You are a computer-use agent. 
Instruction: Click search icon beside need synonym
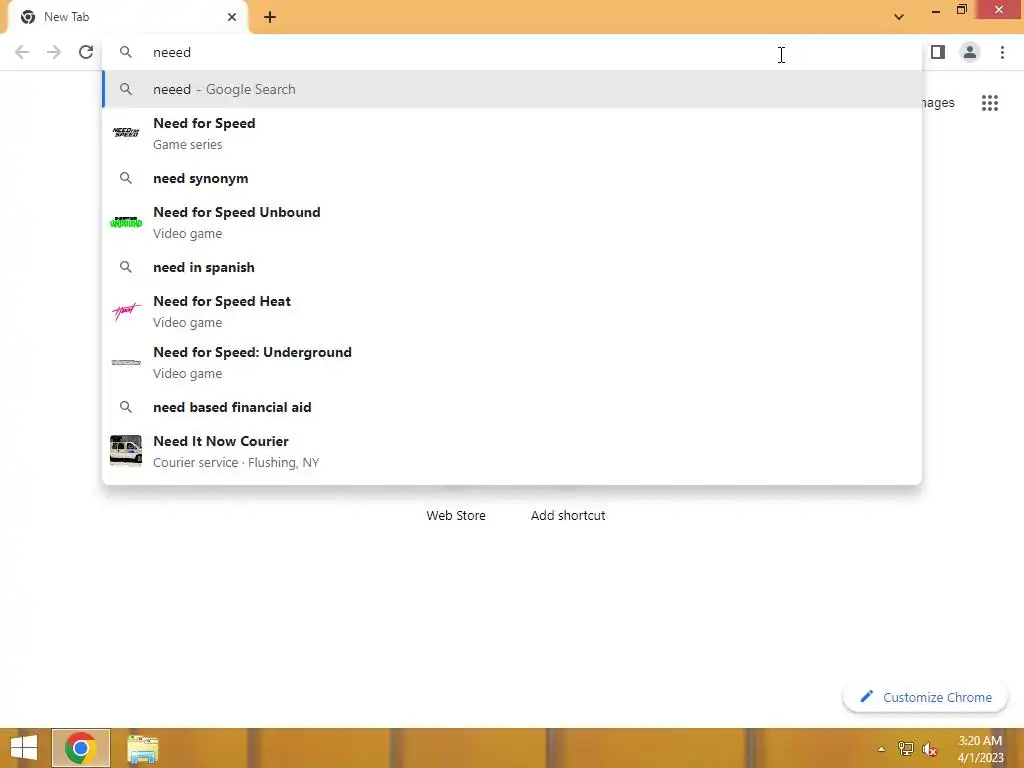point(125,178)
